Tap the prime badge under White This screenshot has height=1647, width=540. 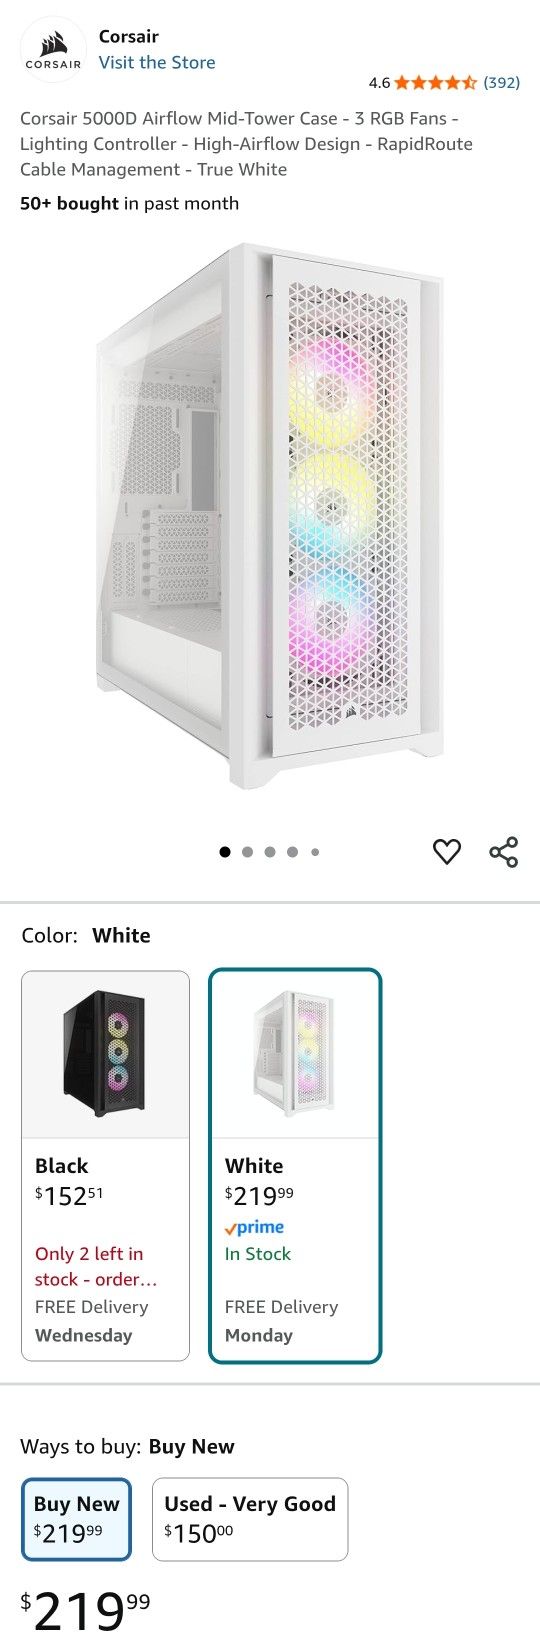pos(254,1227)
